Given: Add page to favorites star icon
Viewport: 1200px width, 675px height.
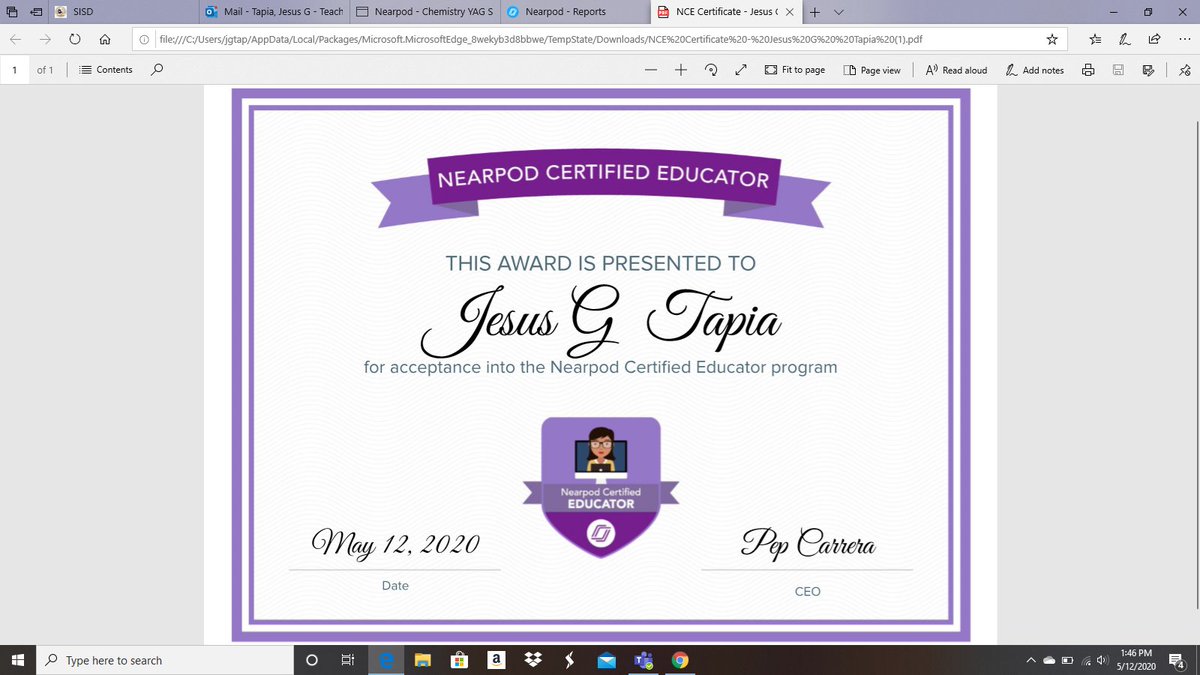Looking at the screenshot, I should 1052,39.
